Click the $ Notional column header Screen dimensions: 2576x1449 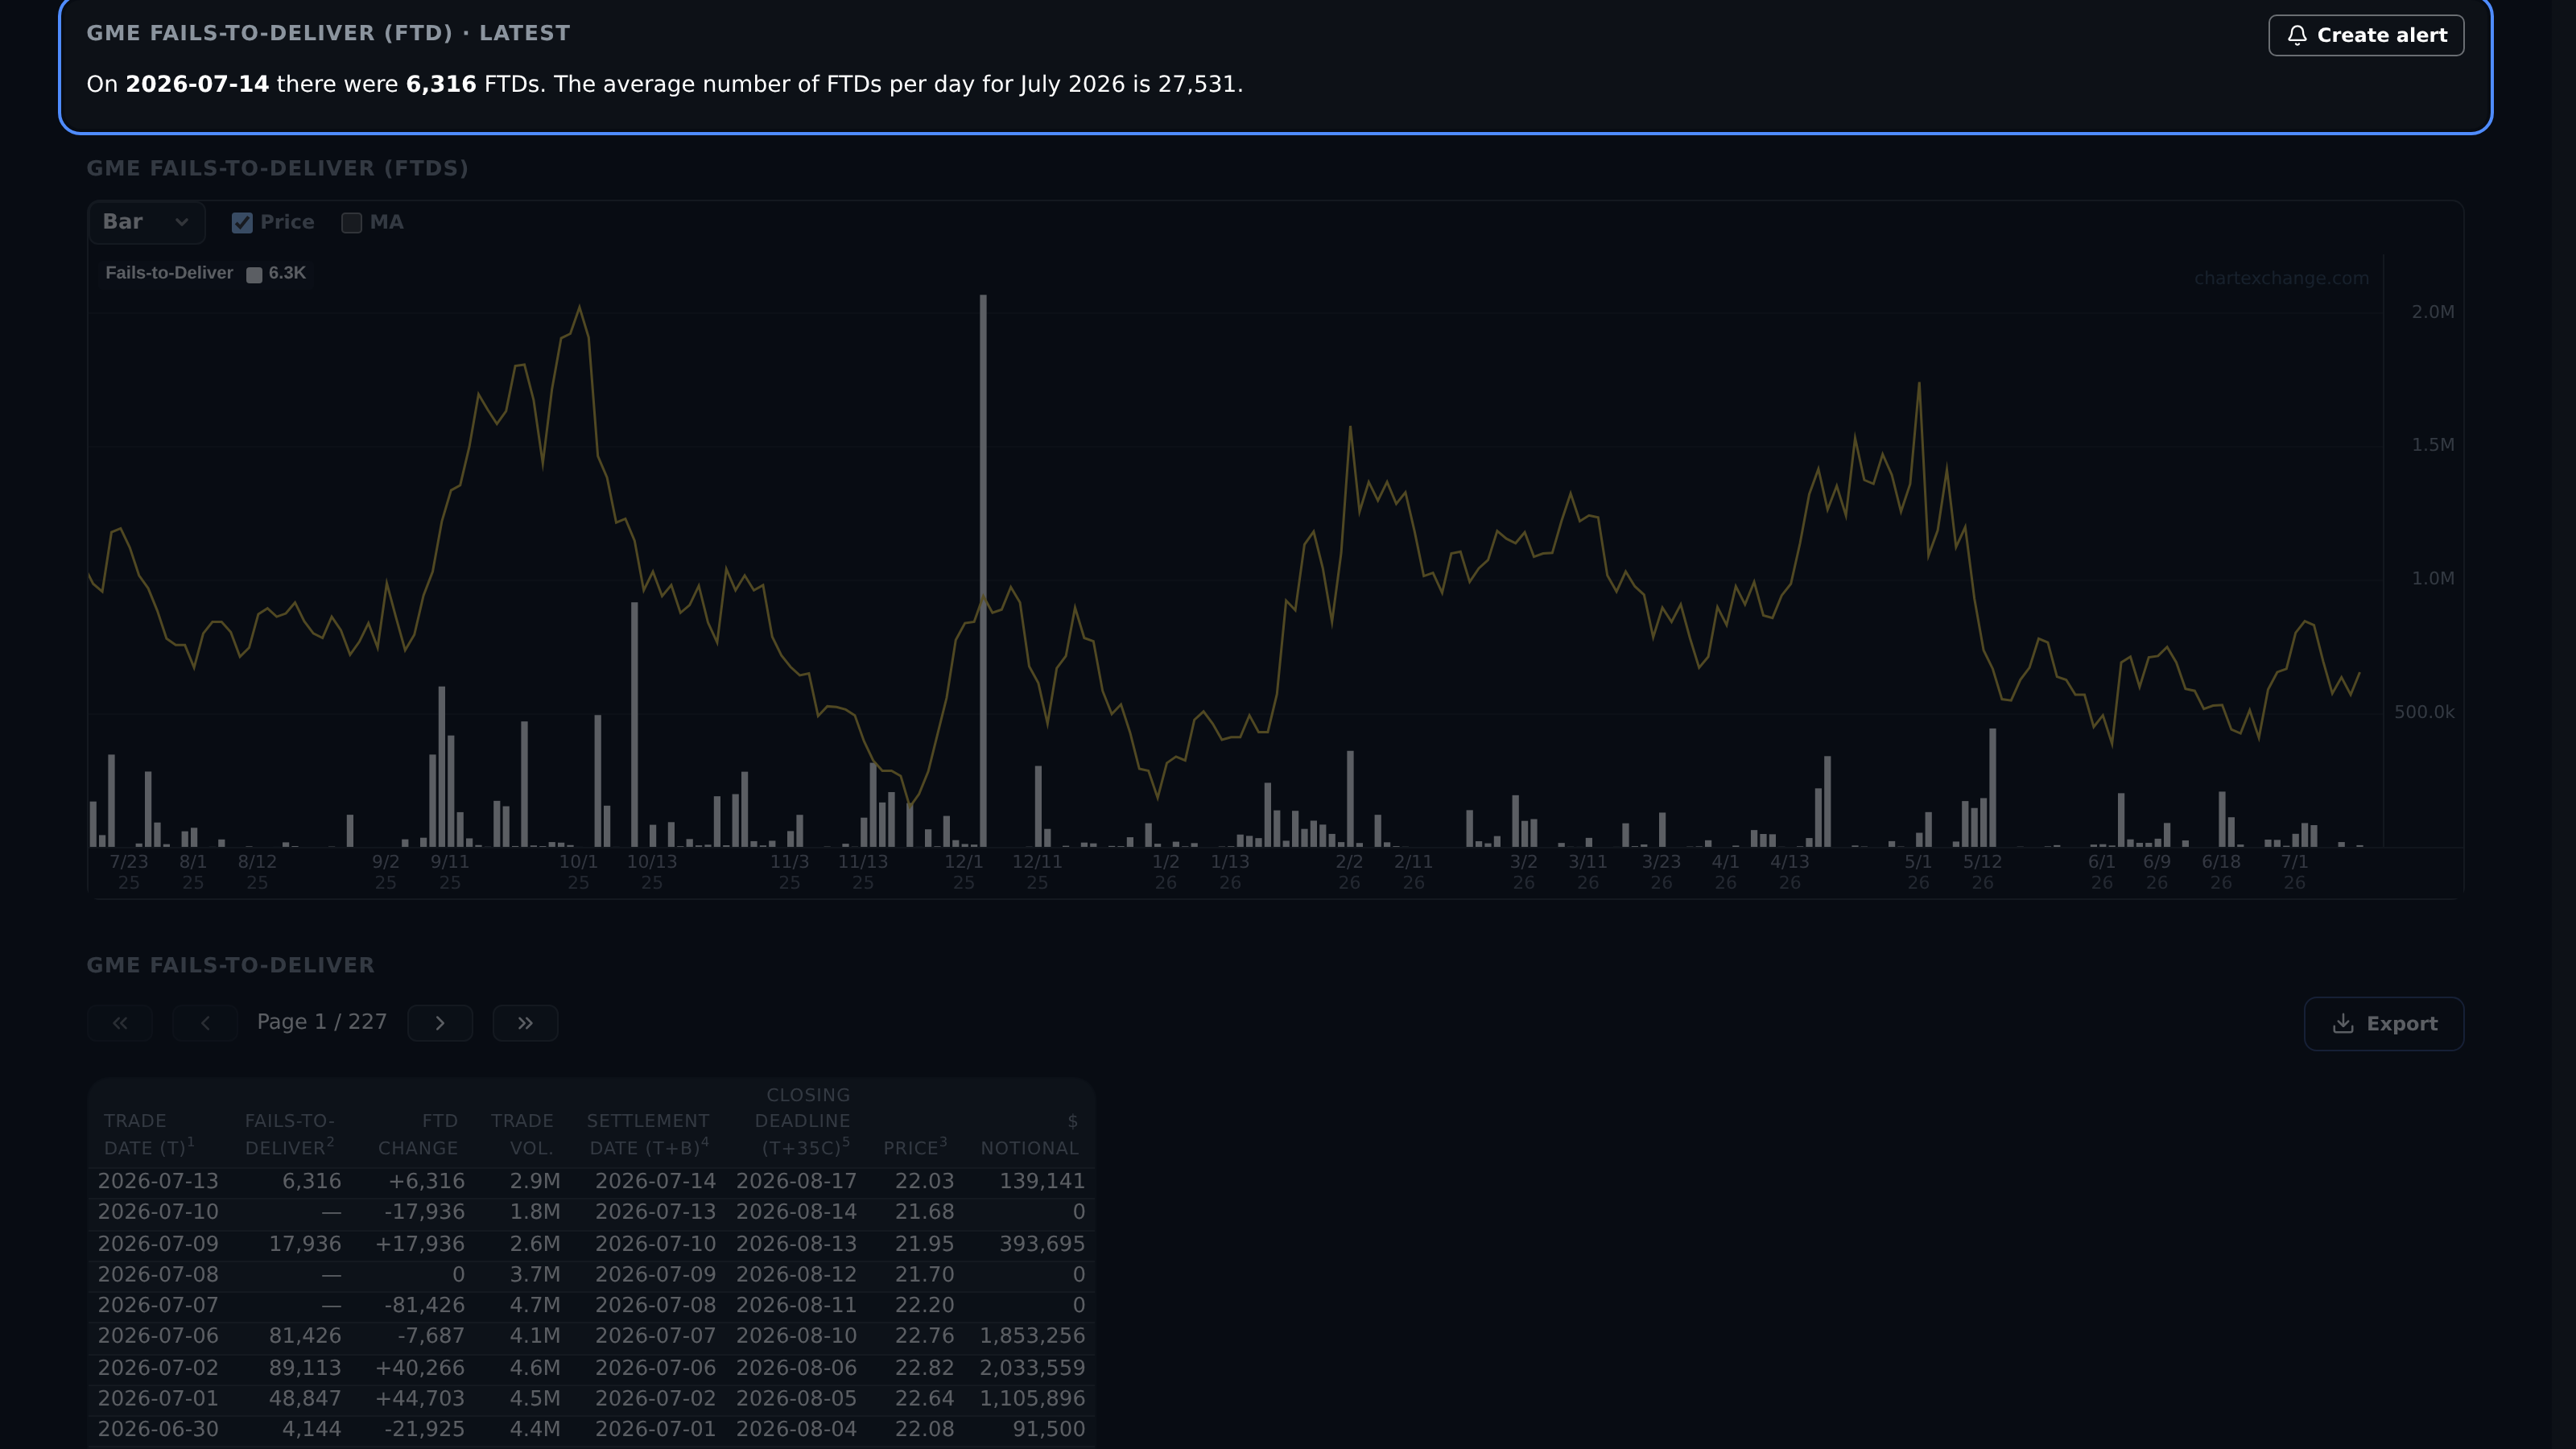point(1029,1134)
